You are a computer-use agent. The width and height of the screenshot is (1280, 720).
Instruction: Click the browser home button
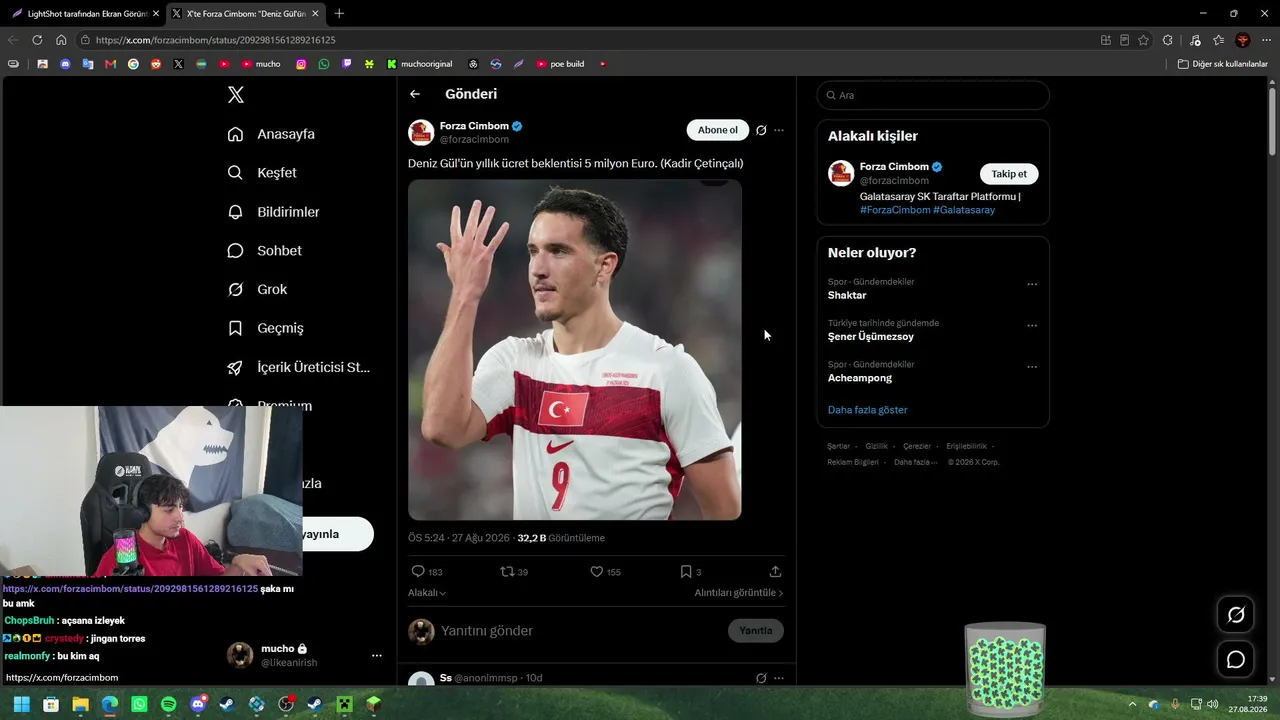coord(61,40)
